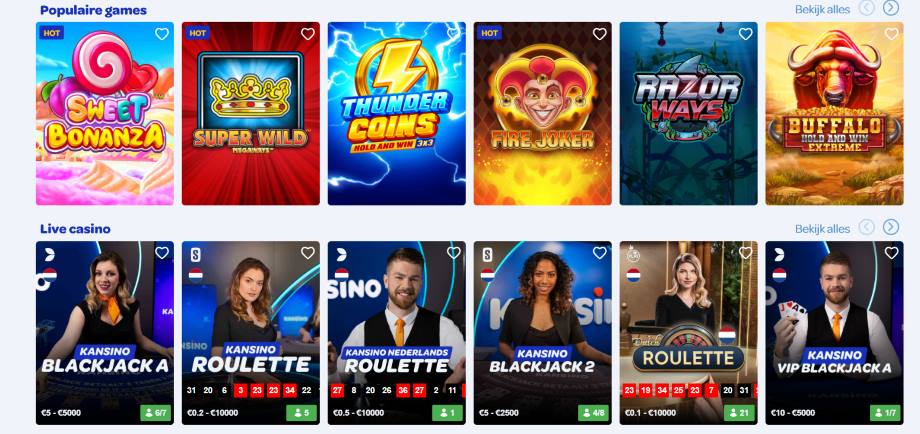920x434 pixels.
Task: Open Kansino Nederlands Roulette live table
Action: [x=397, y=333]
